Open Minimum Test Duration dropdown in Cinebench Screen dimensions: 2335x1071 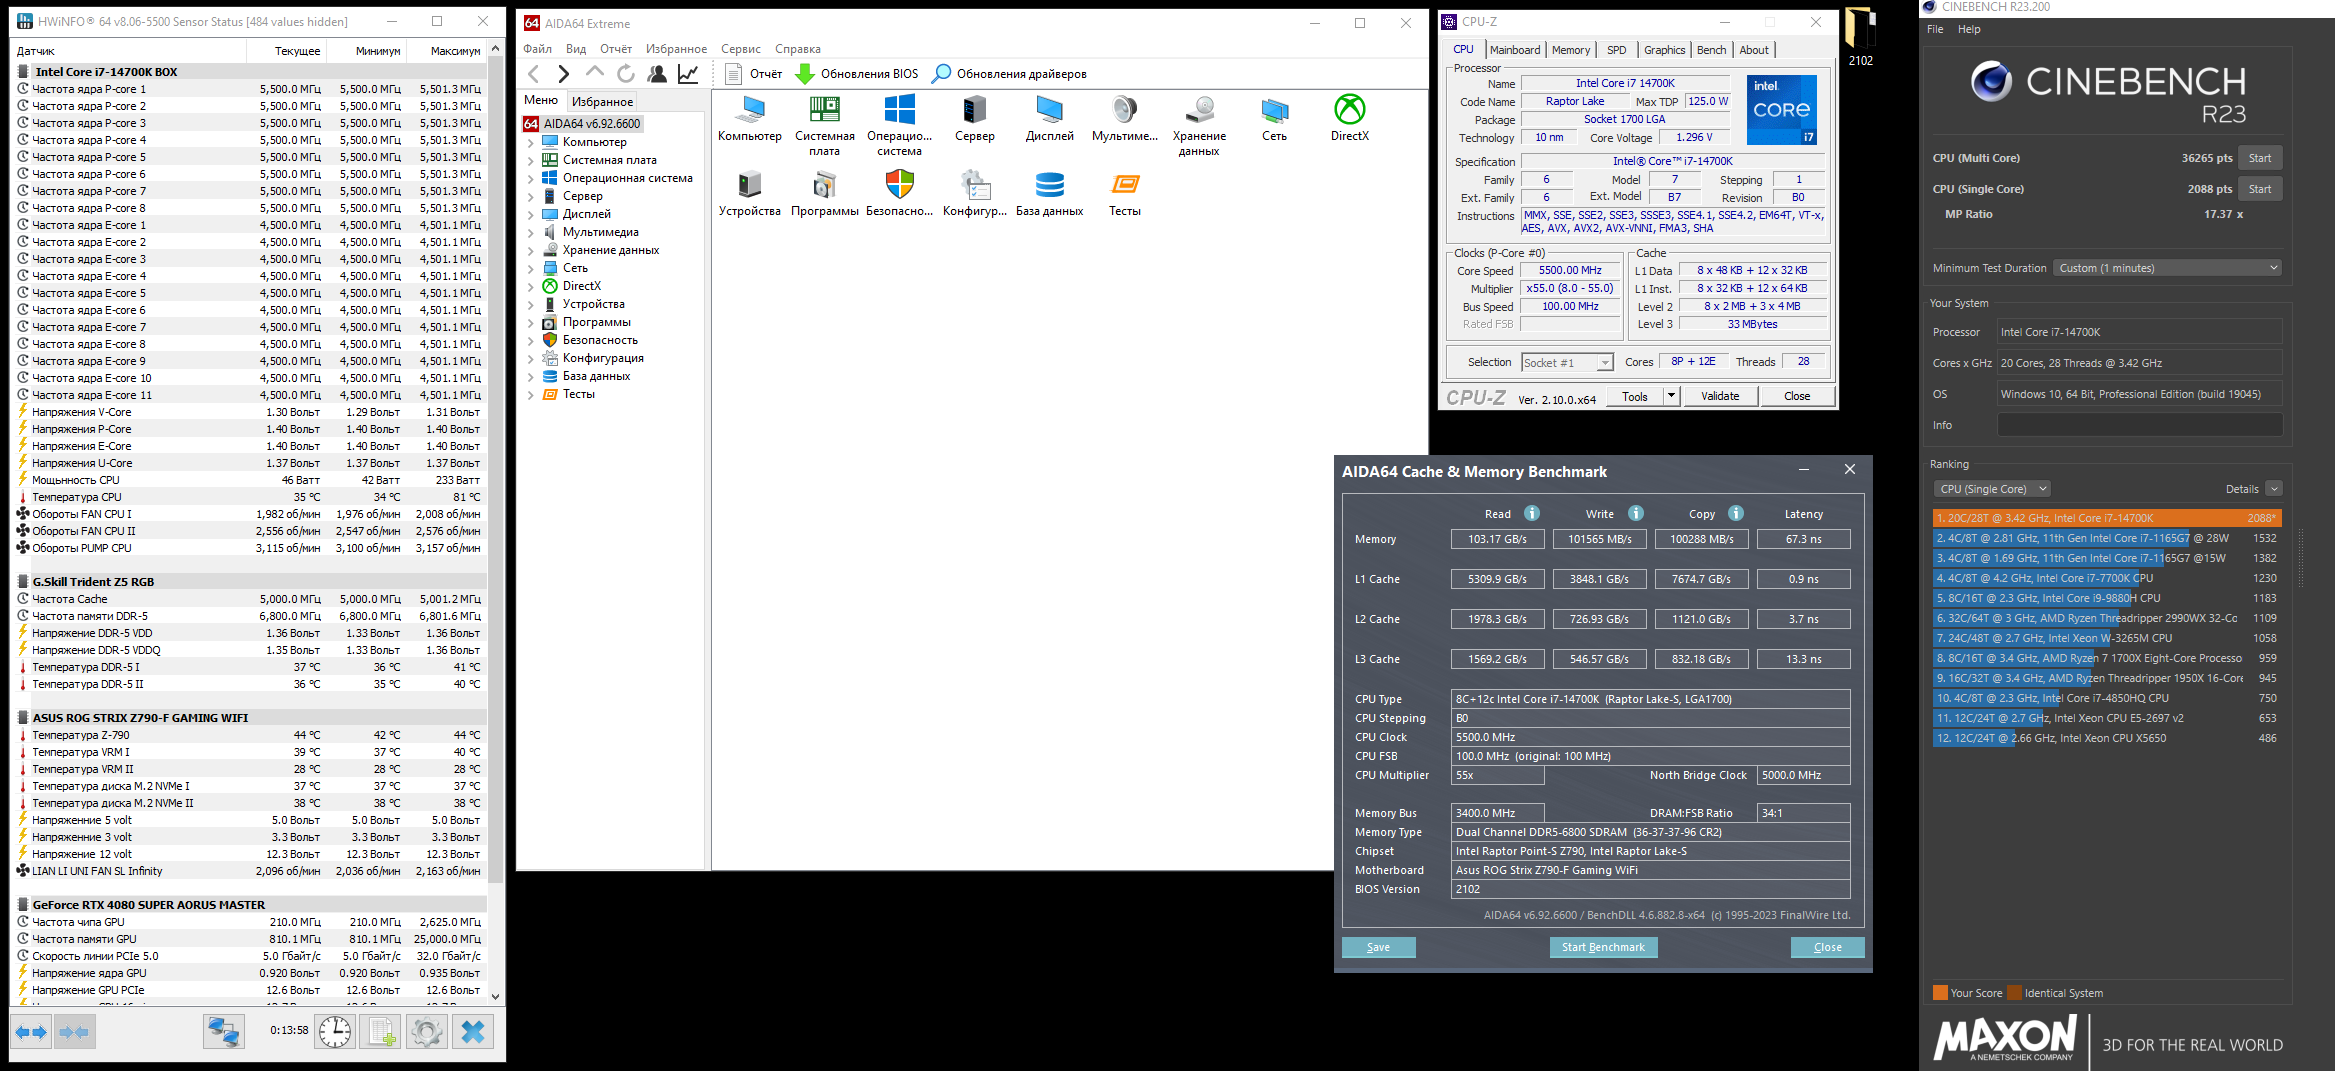click(2168, 268)
